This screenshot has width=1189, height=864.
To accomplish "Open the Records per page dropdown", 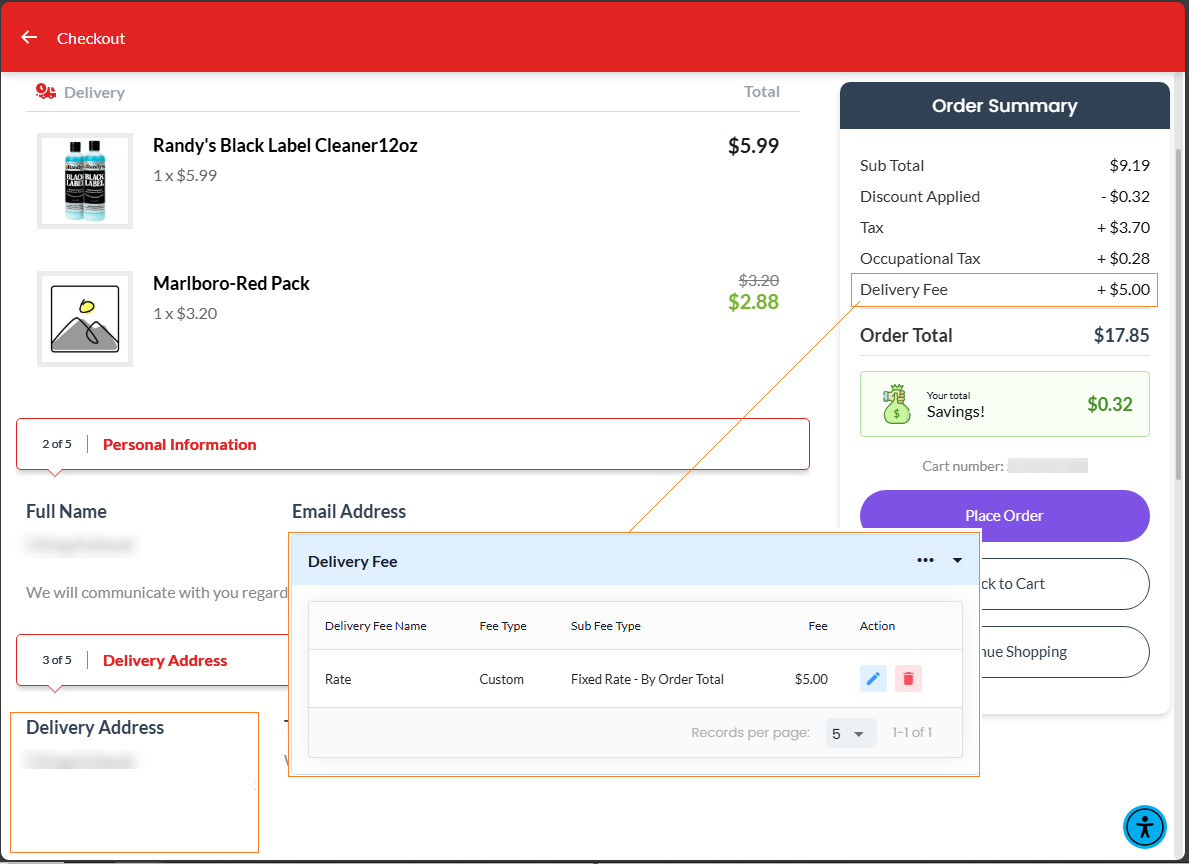I will point(850,733).
